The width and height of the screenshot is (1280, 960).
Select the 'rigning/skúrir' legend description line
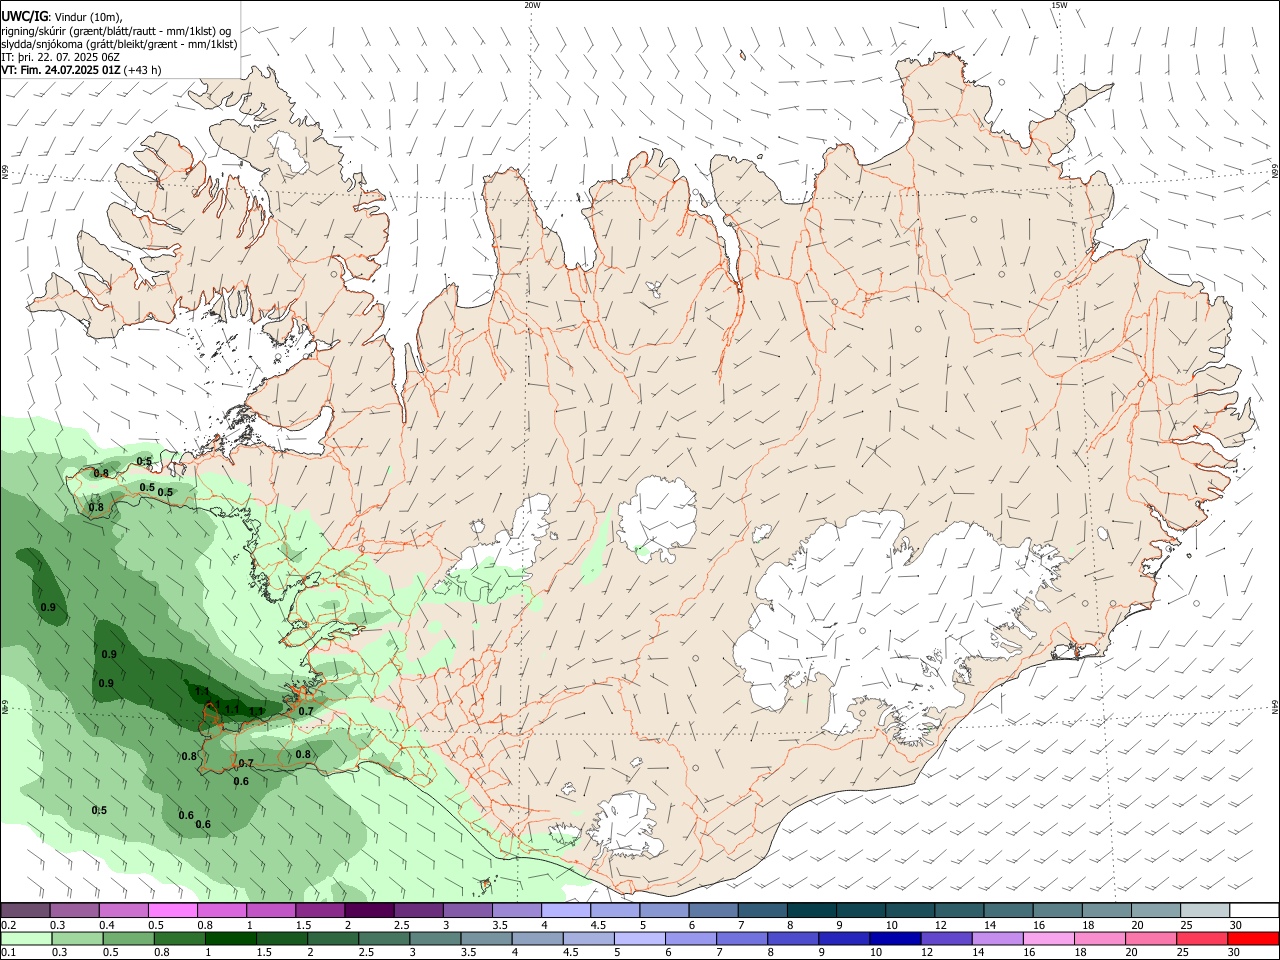pyautogui.click(x=116, y=31)
